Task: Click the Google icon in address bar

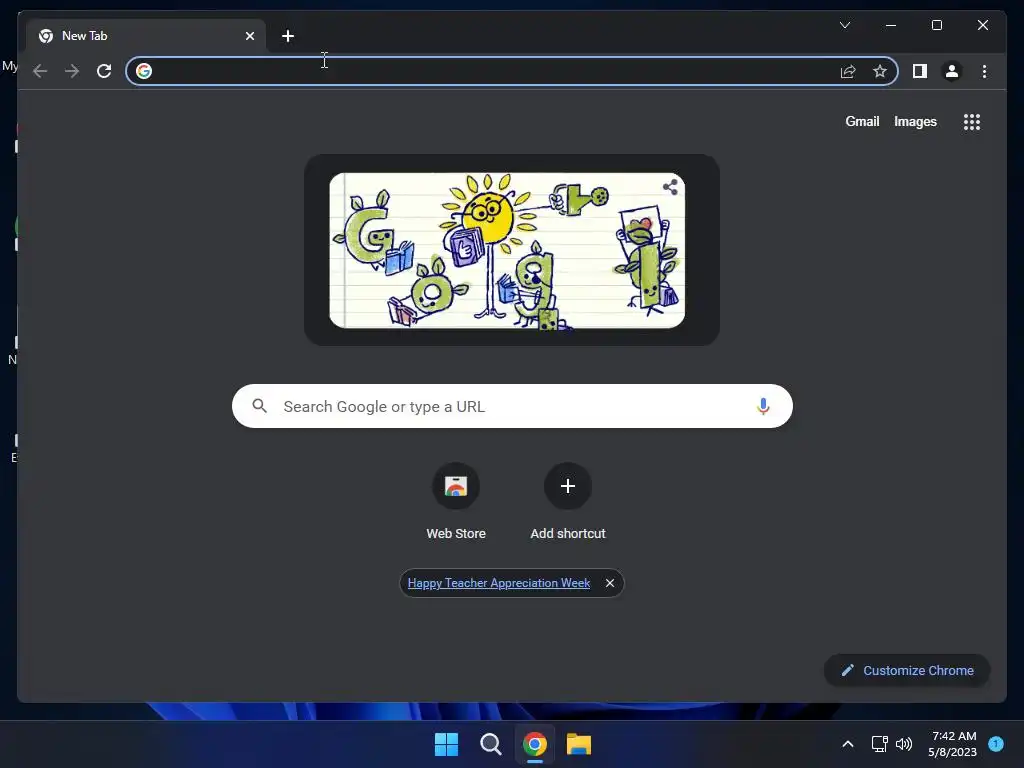Action: coord(144,71)
